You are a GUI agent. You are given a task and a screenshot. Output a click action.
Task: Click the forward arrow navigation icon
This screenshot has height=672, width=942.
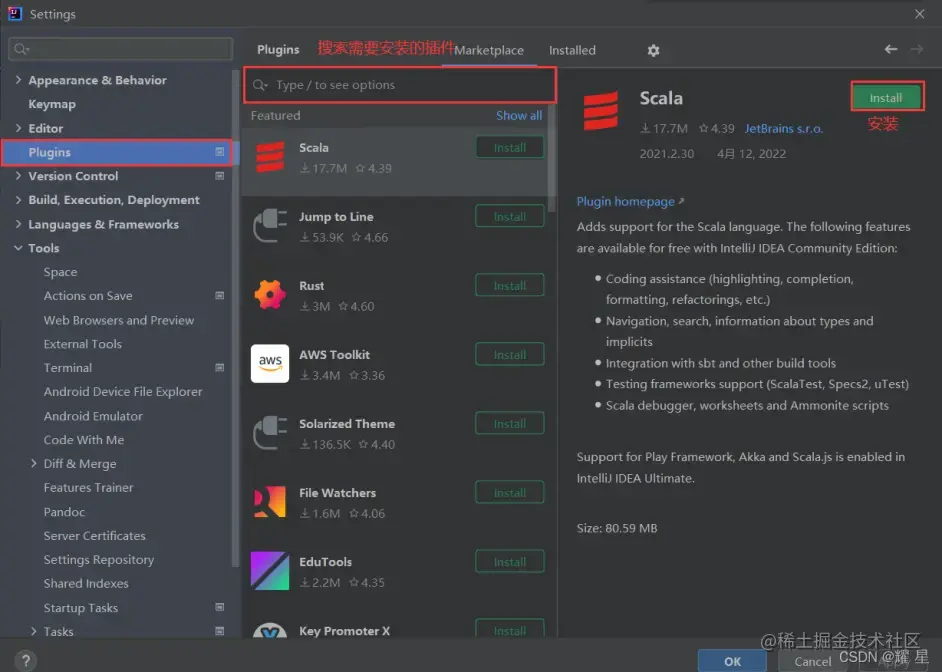coord(917,49)
